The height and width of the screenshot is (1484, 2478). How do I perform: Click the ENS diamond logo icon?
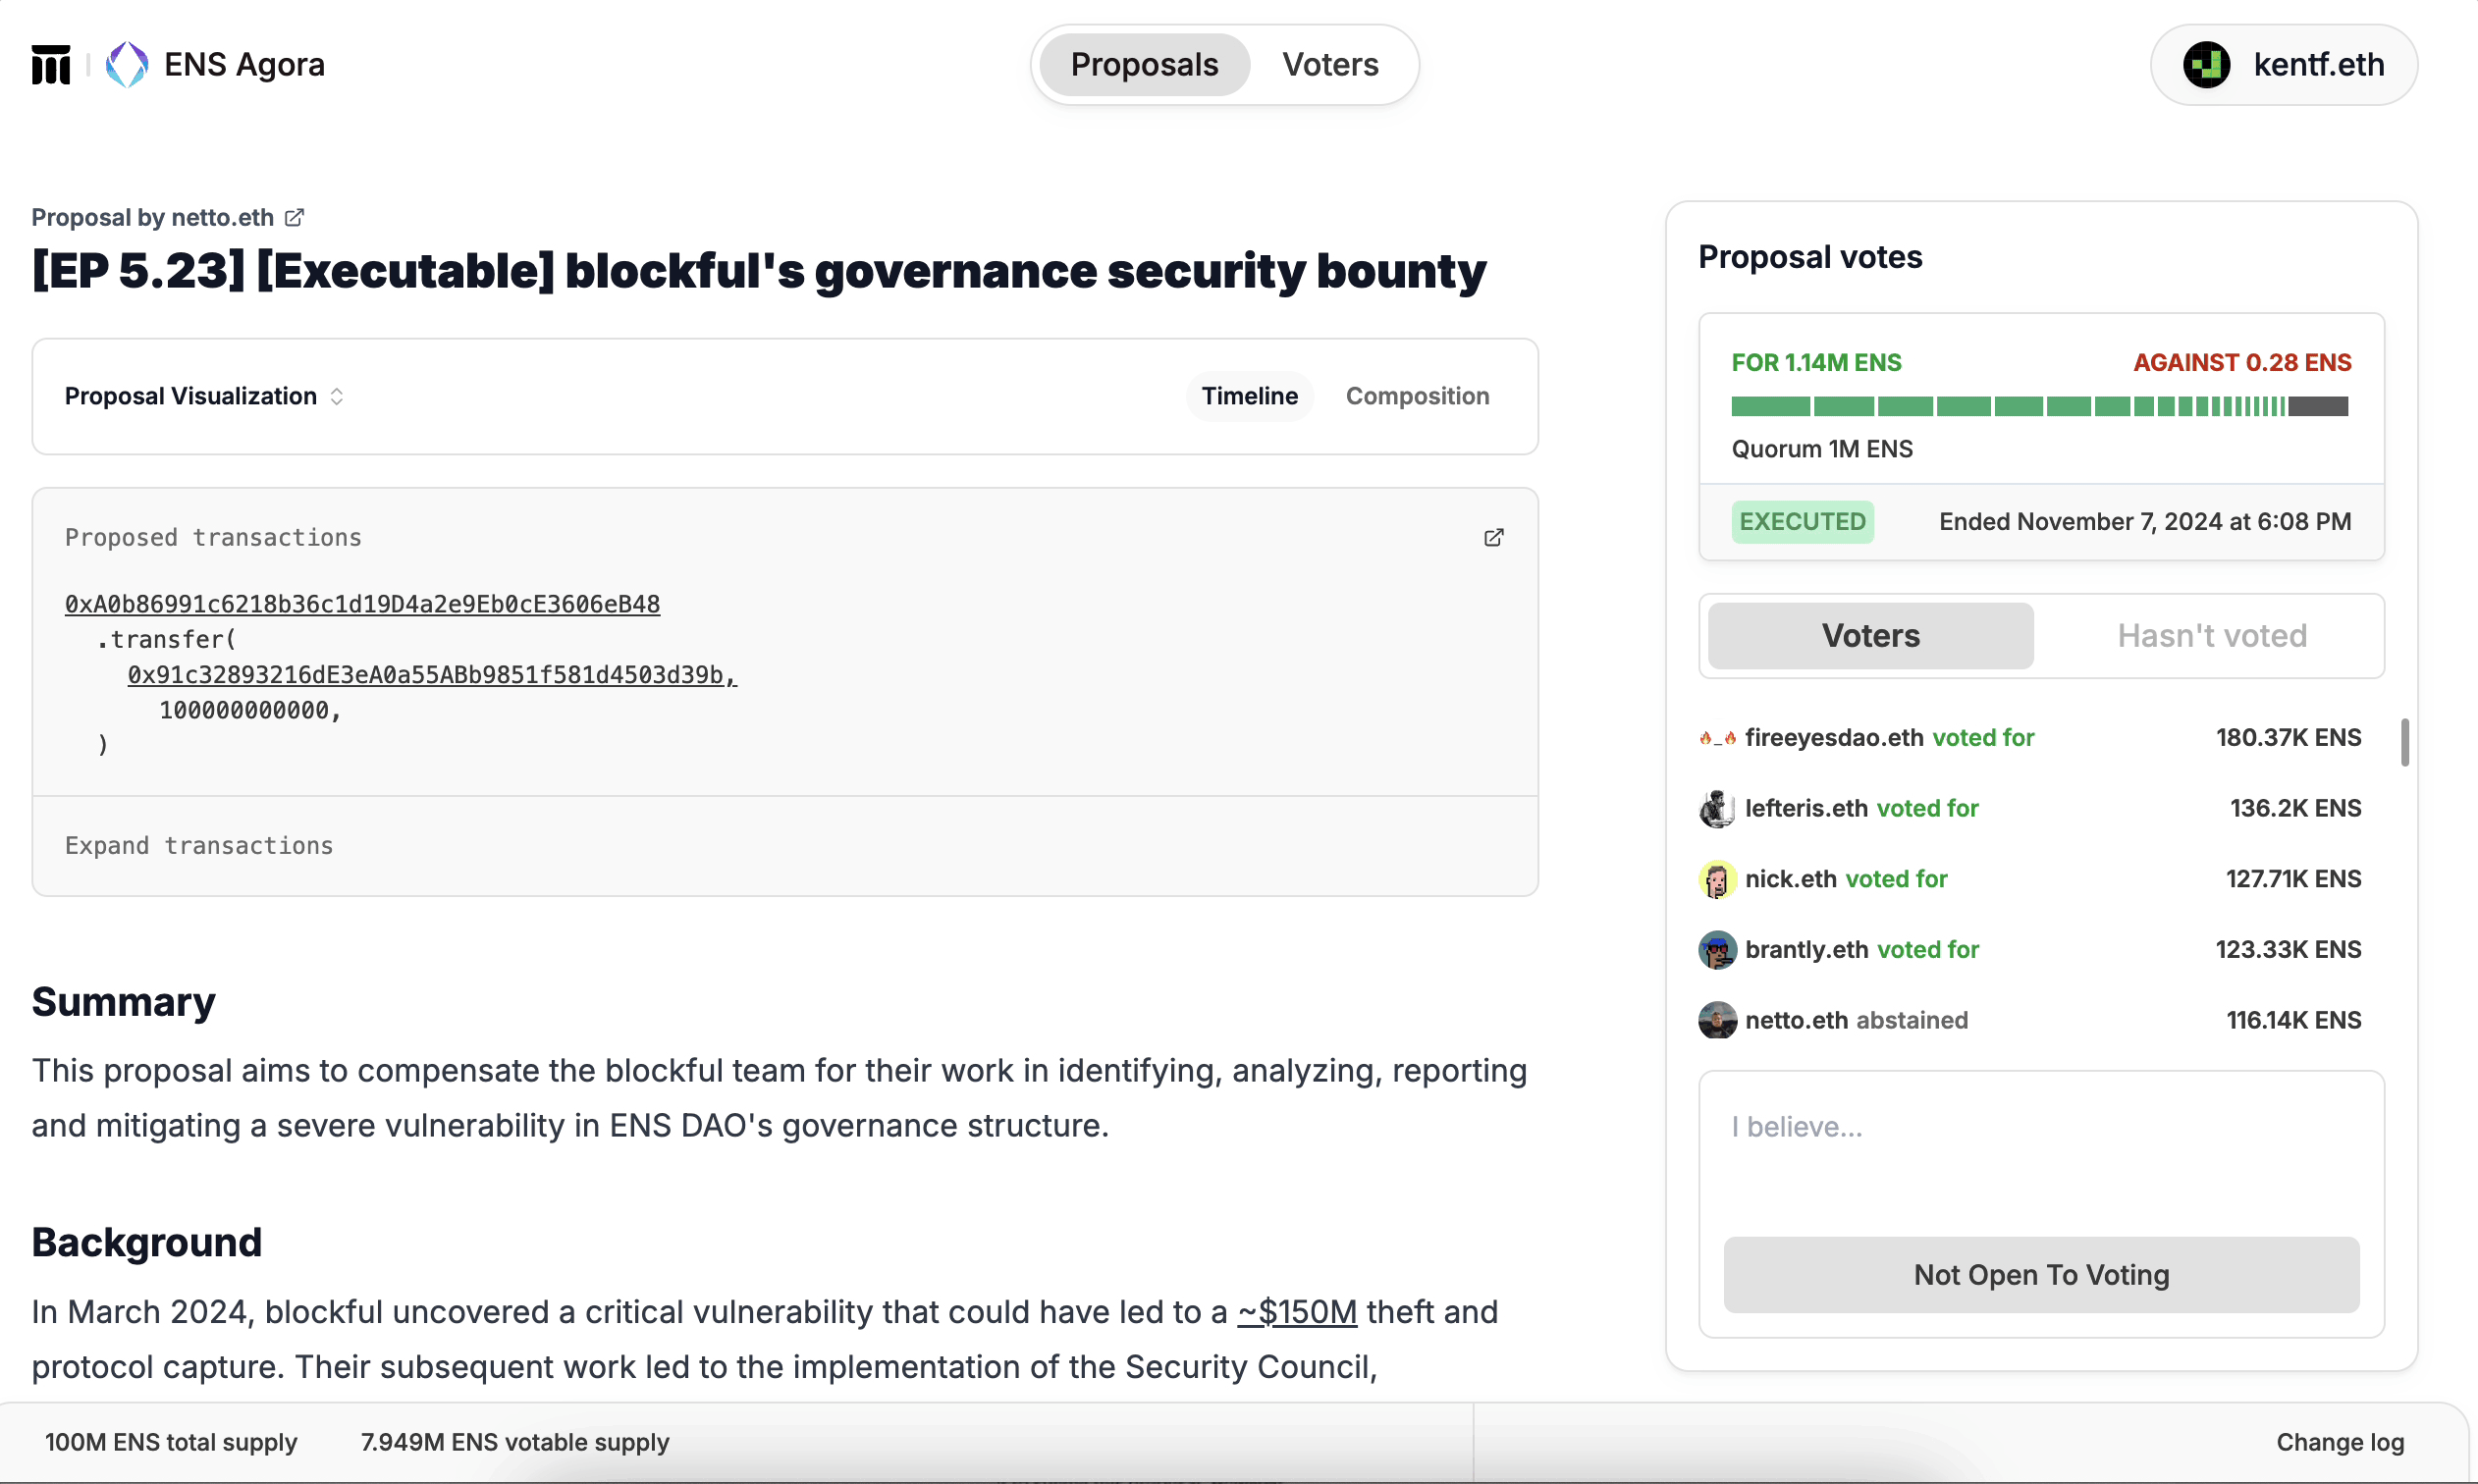pyautogui.click(x=127, y=65)
